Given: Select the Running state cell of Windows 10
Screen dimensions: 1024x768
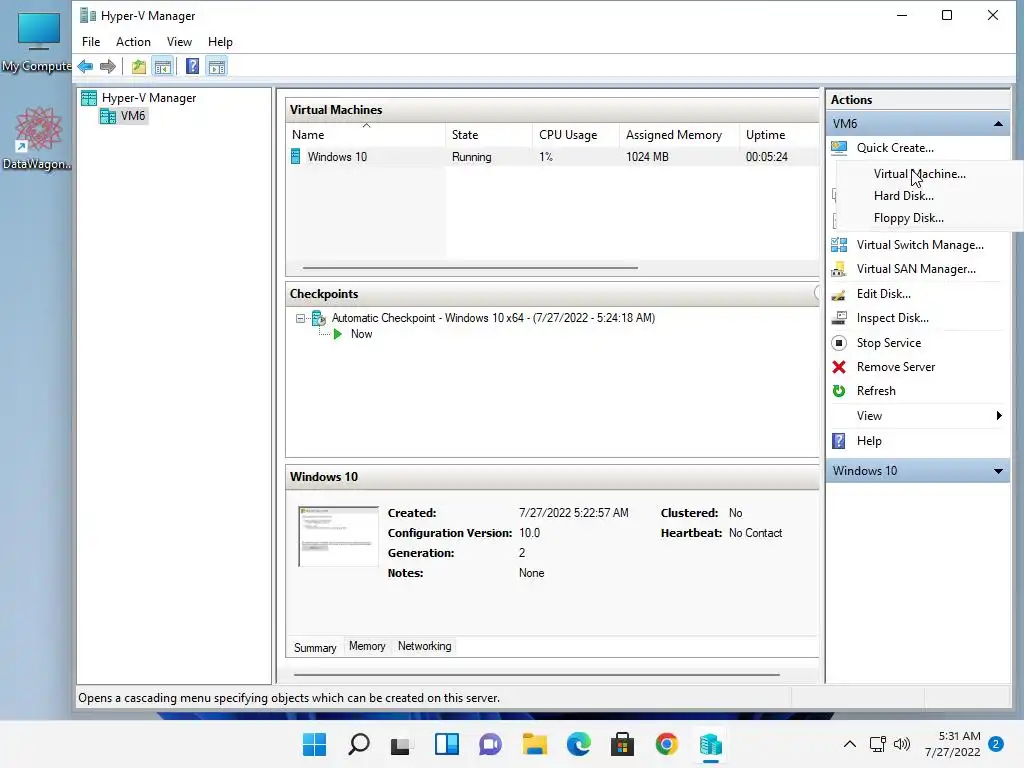Looking at the screenshot, I should coord(472,157).
